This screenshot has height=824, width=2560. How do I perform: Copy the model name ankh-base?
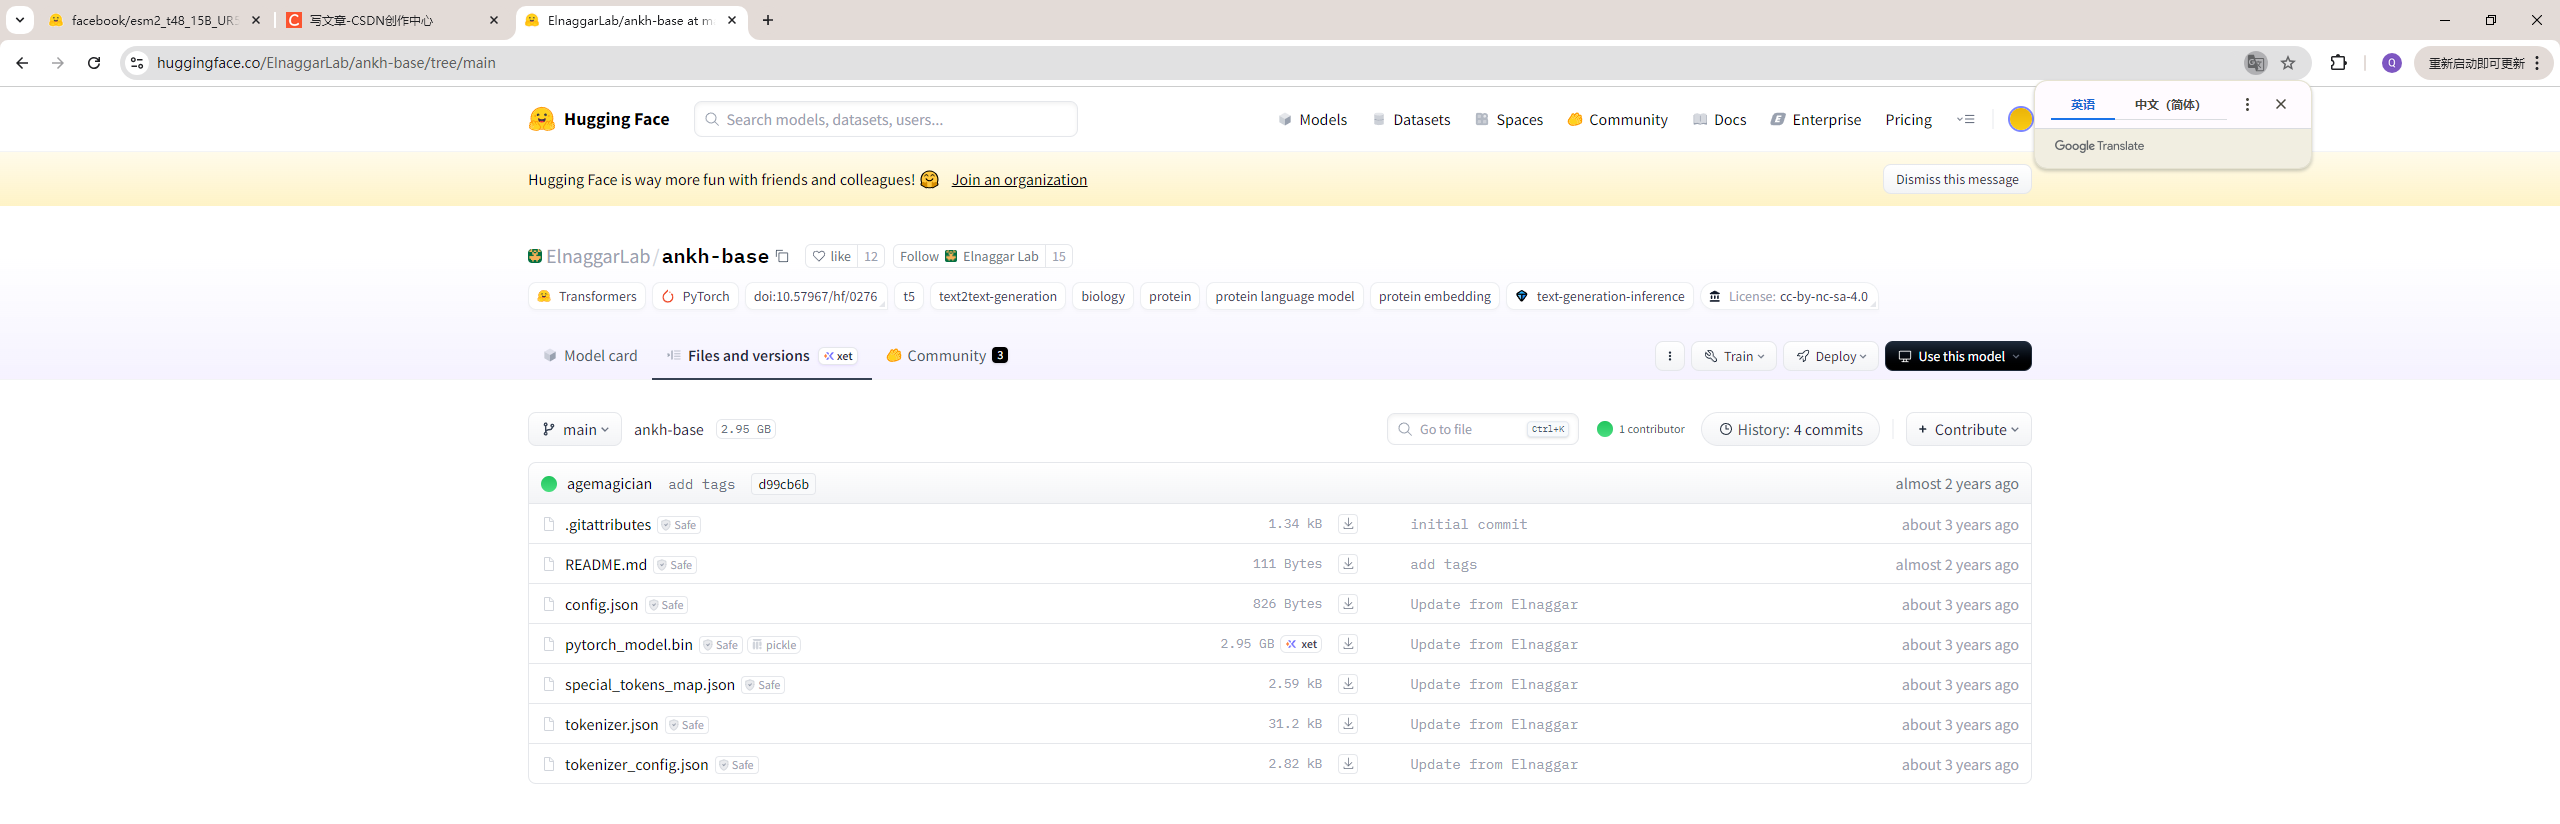[783, 256]
